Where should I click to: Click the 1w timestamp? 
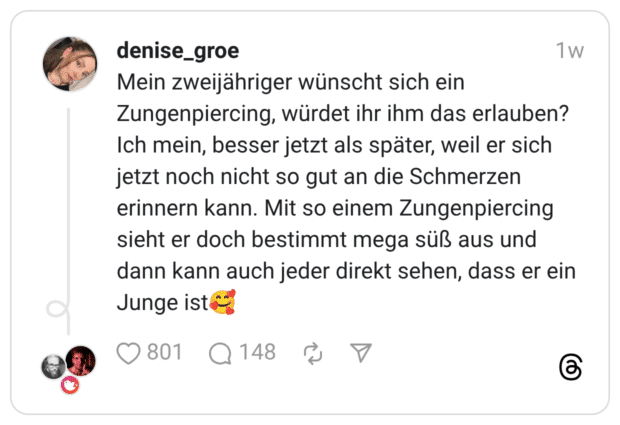tap(569, 51)
